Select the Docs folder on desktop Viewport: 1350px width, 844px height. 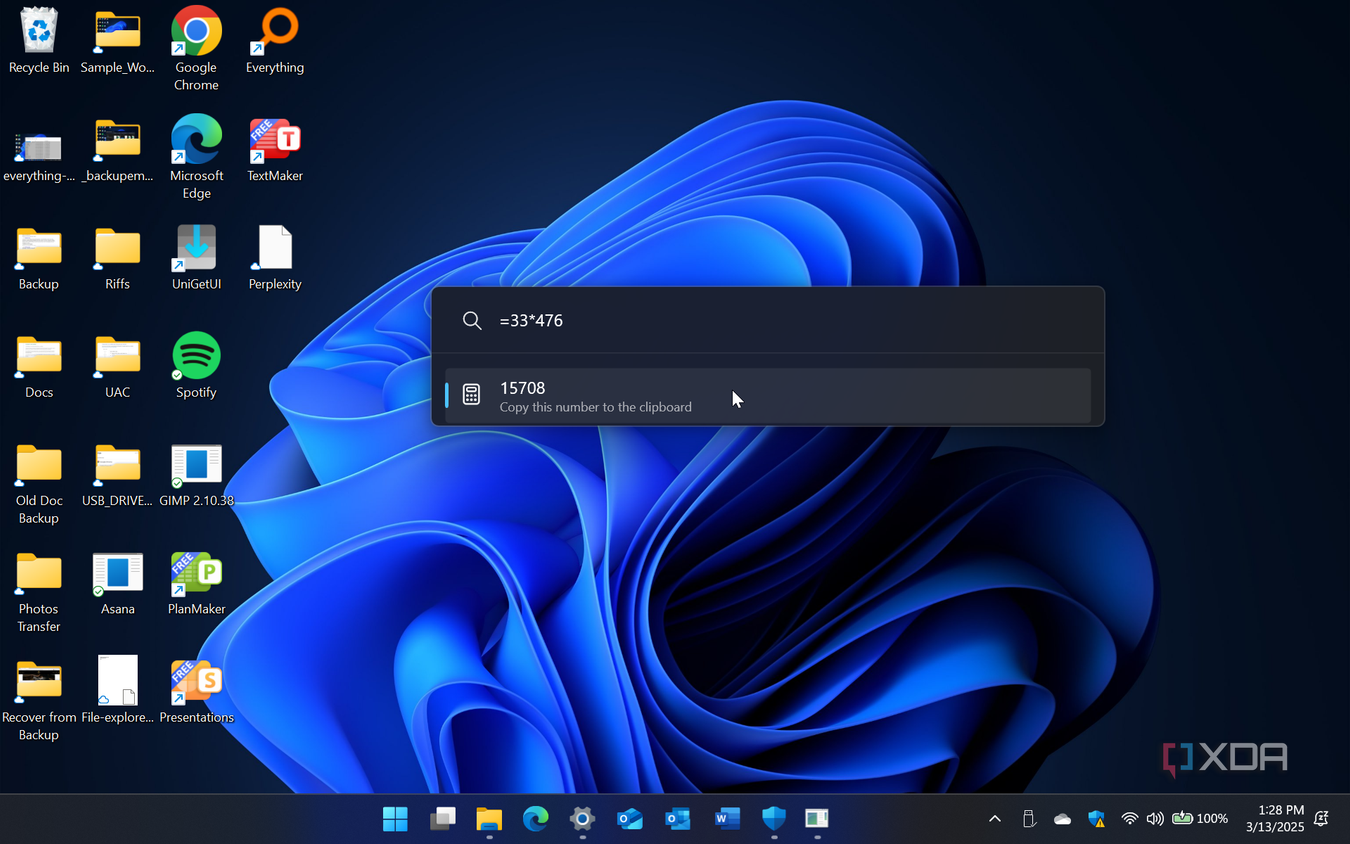(39, 365)
